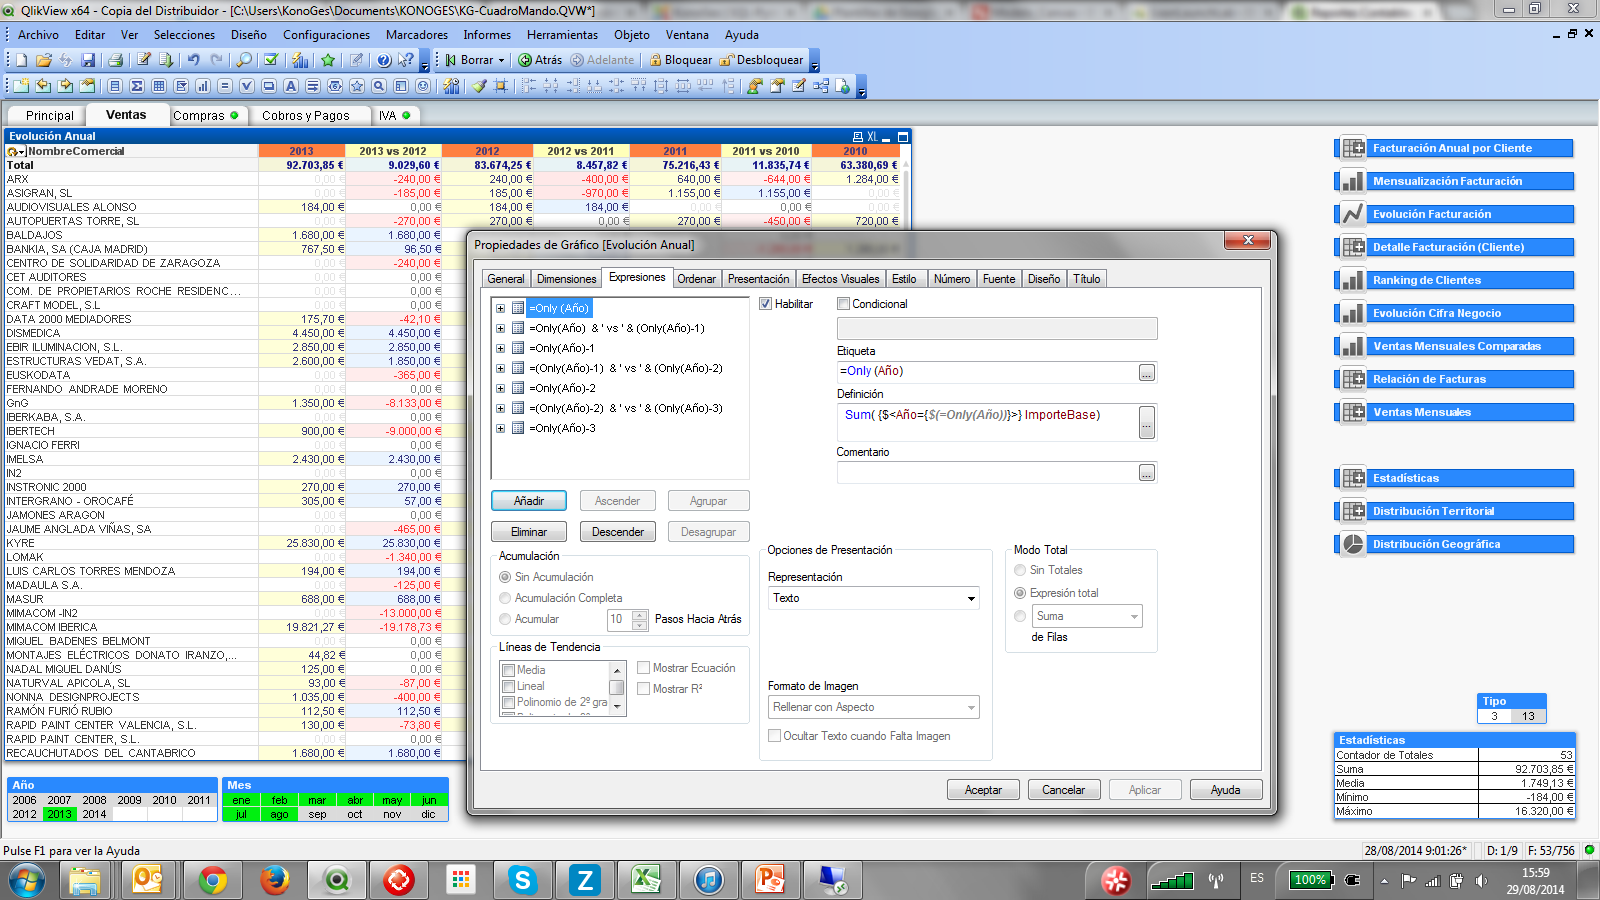Click the create text object A icon
Image resolution: width=1600 pixels, height=900 pixels.
(291, 86)
